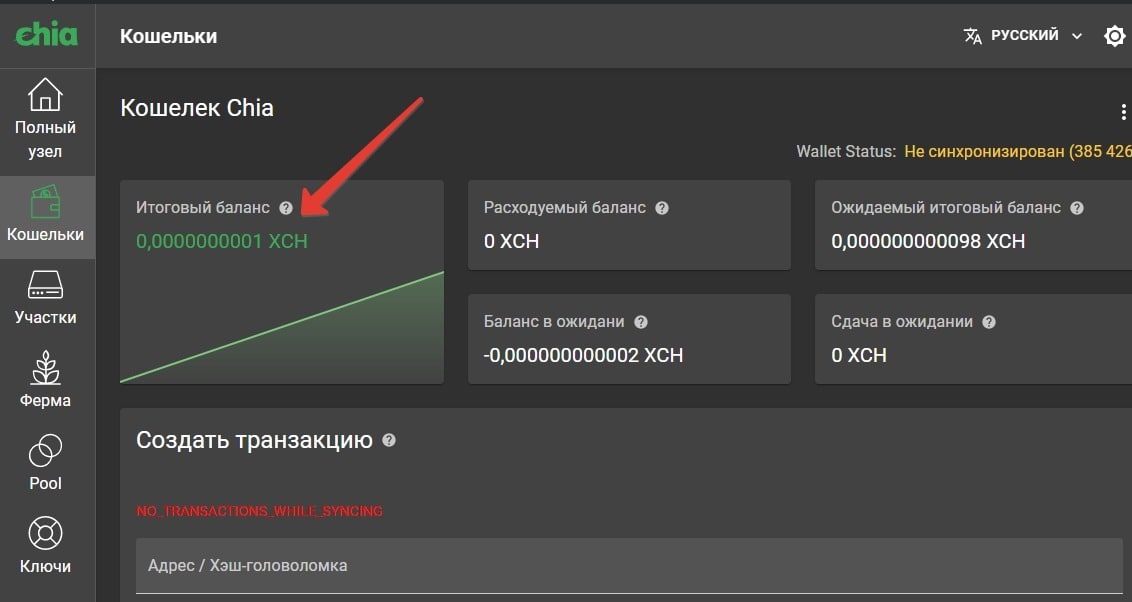Click the Сдача в ожидании 0 XCH value

pos(858,355)
